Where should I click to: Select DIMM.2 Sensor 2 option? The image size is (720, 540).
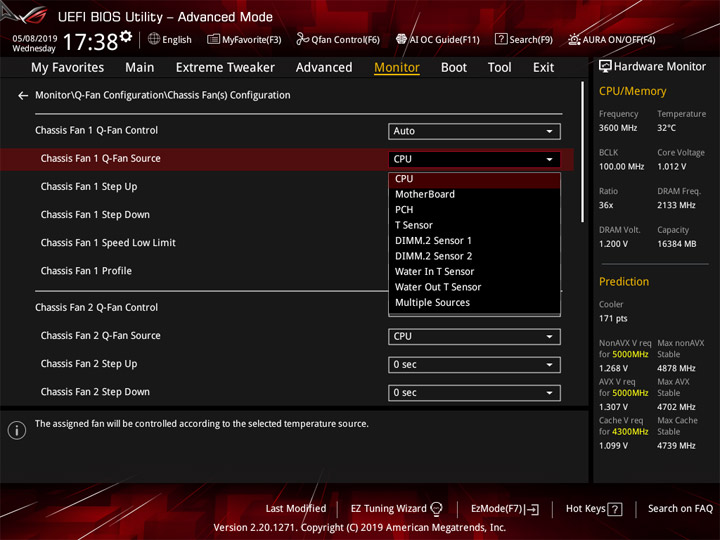point(474,256)
